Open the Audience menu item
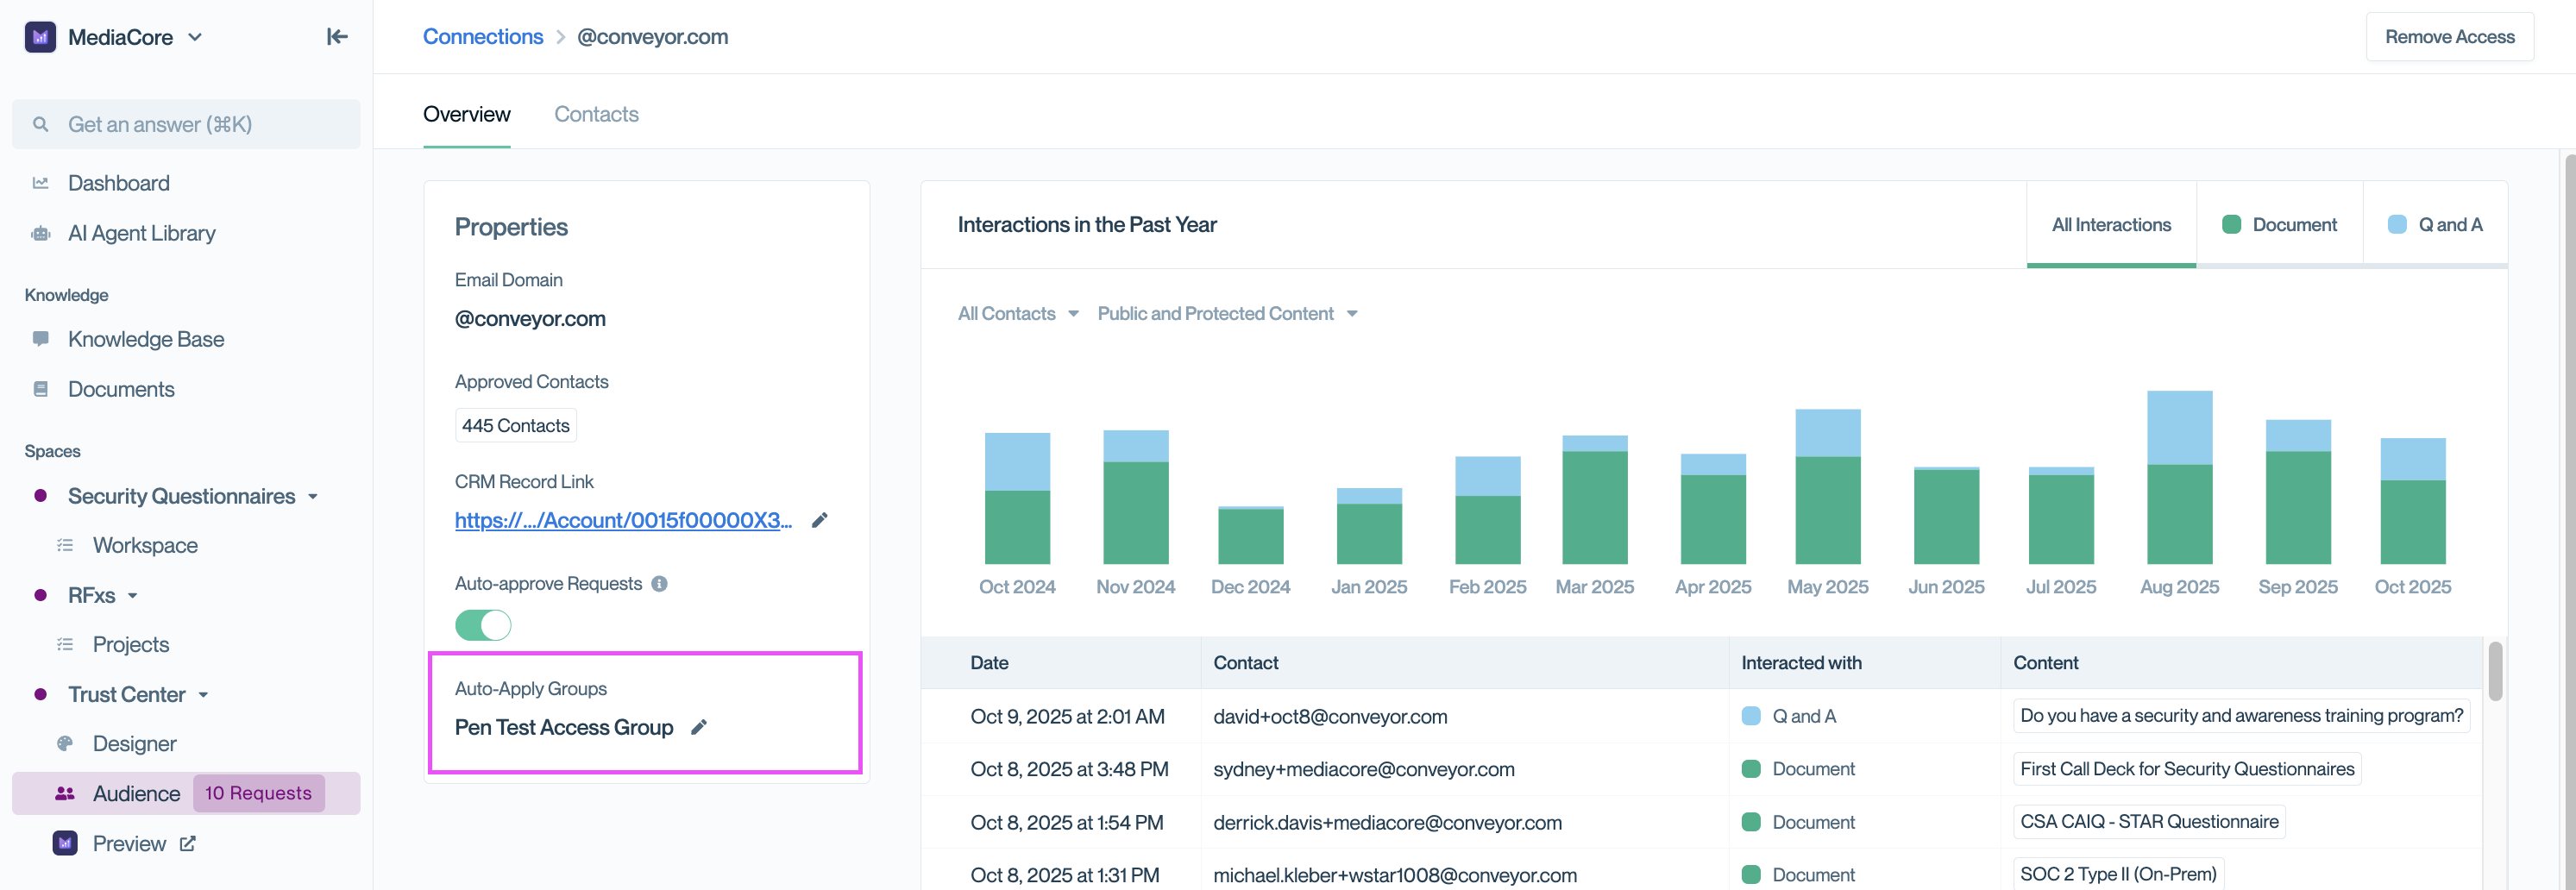Screen dimensions: 2576x890 click(186, 793)
